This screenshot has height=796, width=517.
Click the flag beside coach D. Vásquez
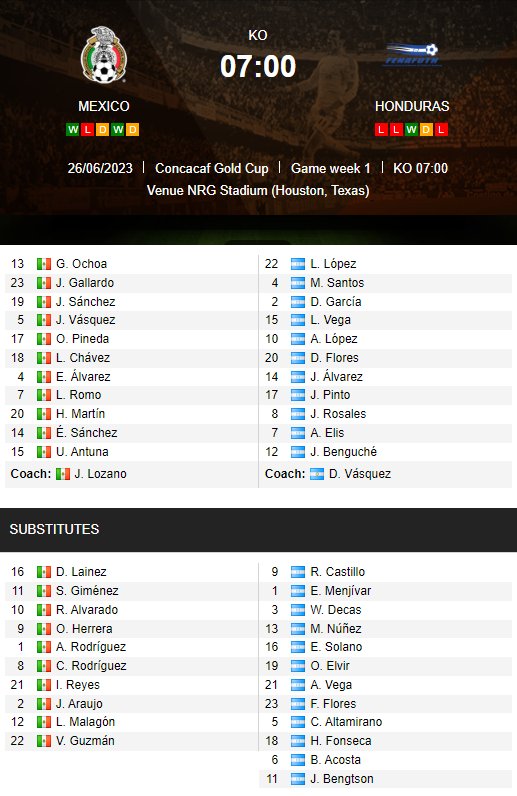[x=317, y=474]
